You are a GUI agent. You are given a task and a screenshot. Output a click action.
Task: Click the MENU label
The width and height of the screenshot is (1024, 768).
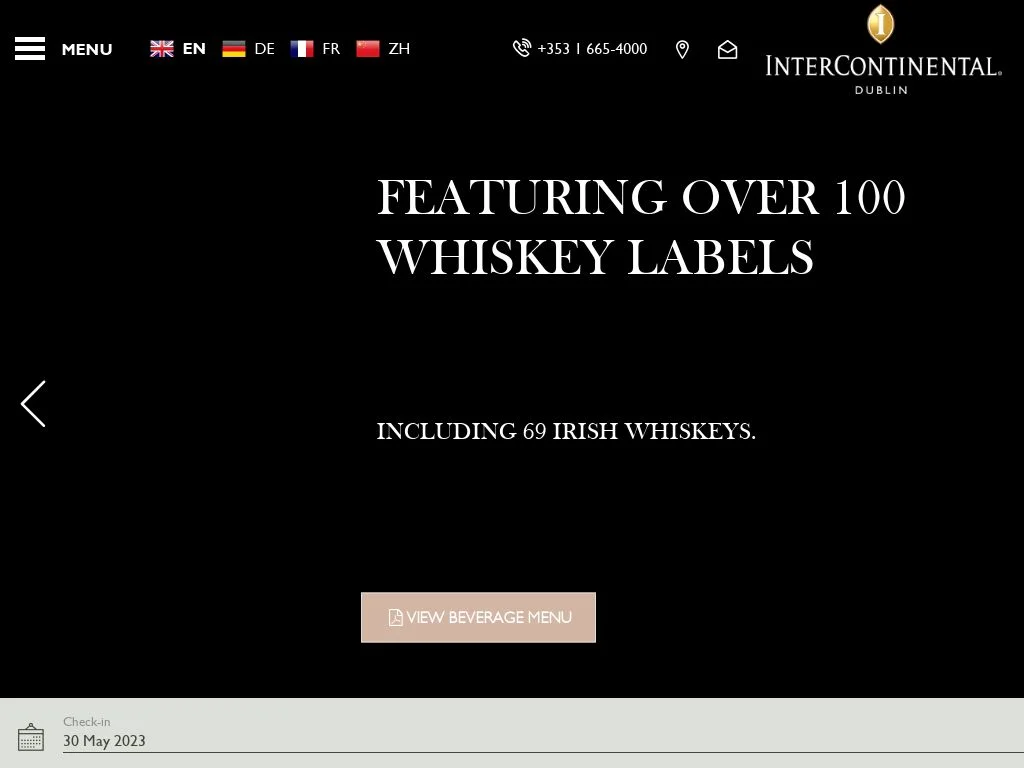[x=87, y=50]
